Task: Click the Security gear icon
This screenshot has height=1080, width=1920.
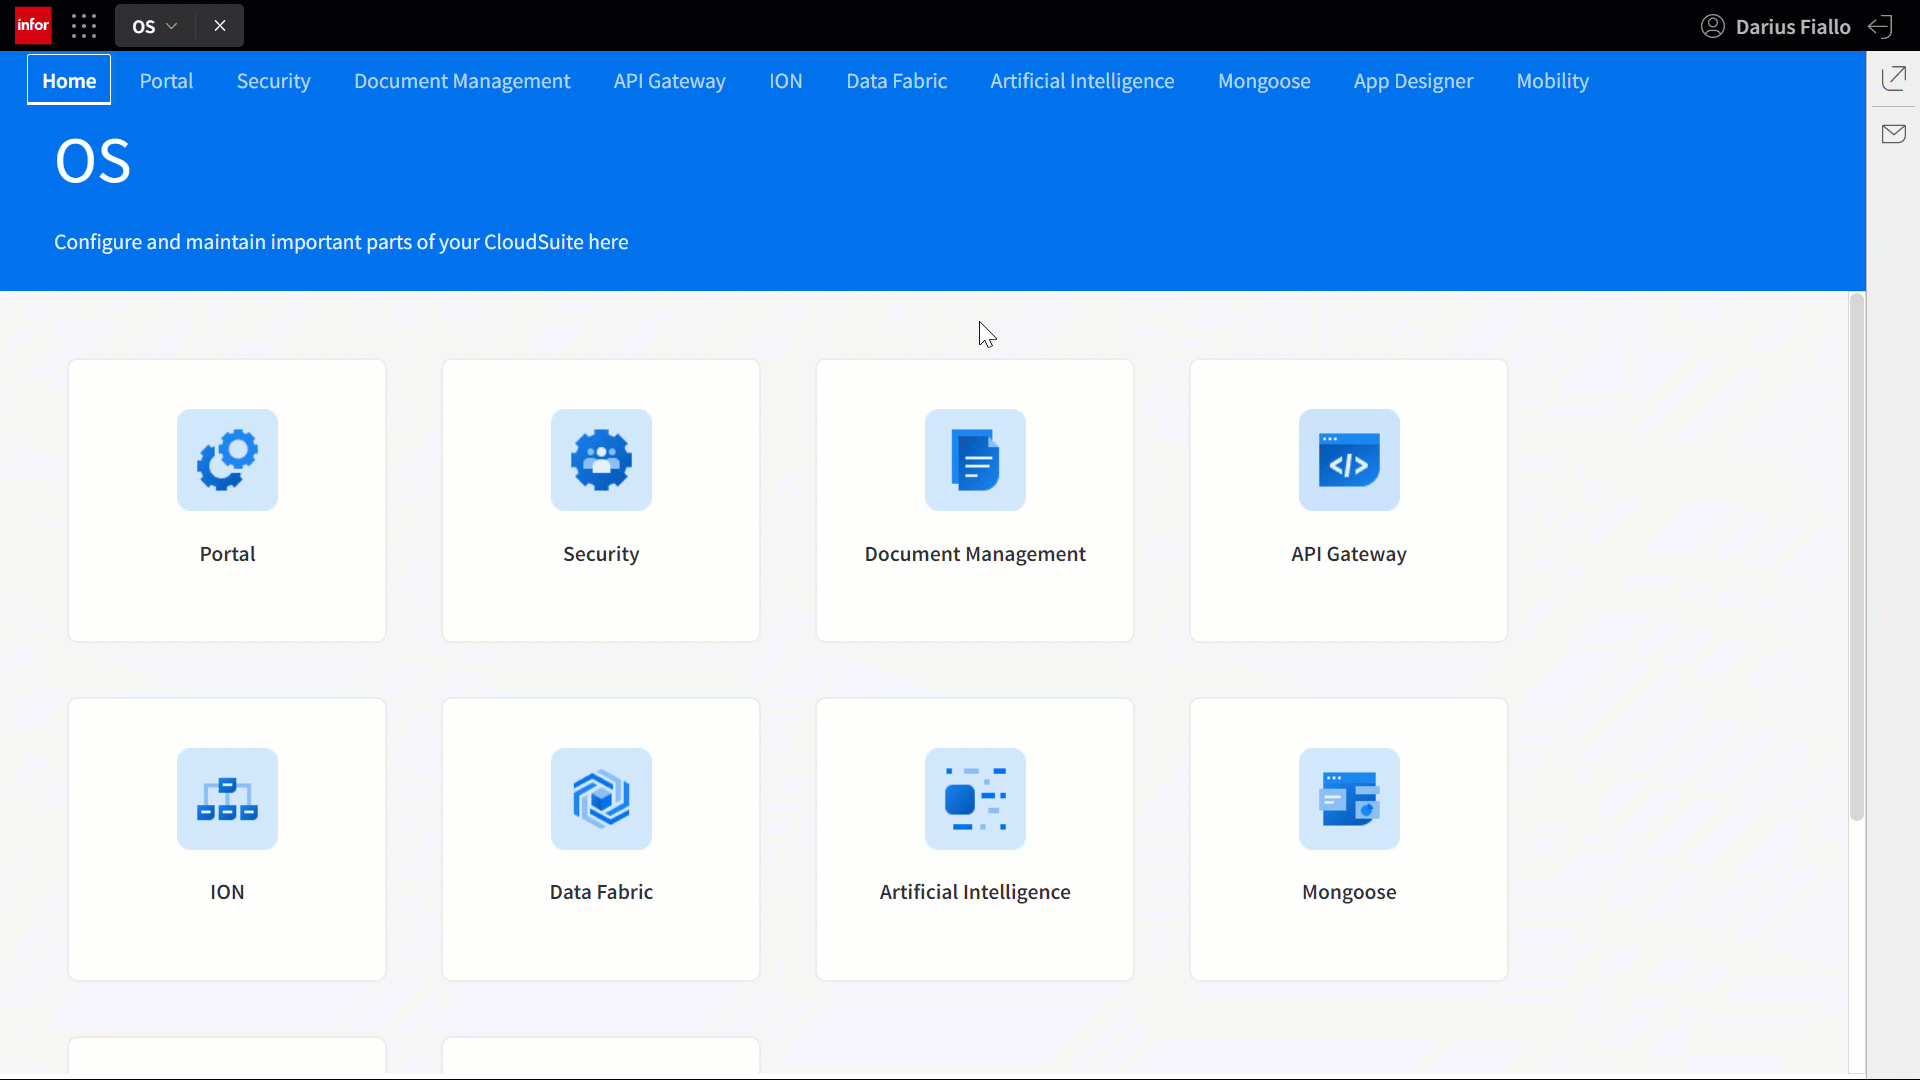Action: 601,460
